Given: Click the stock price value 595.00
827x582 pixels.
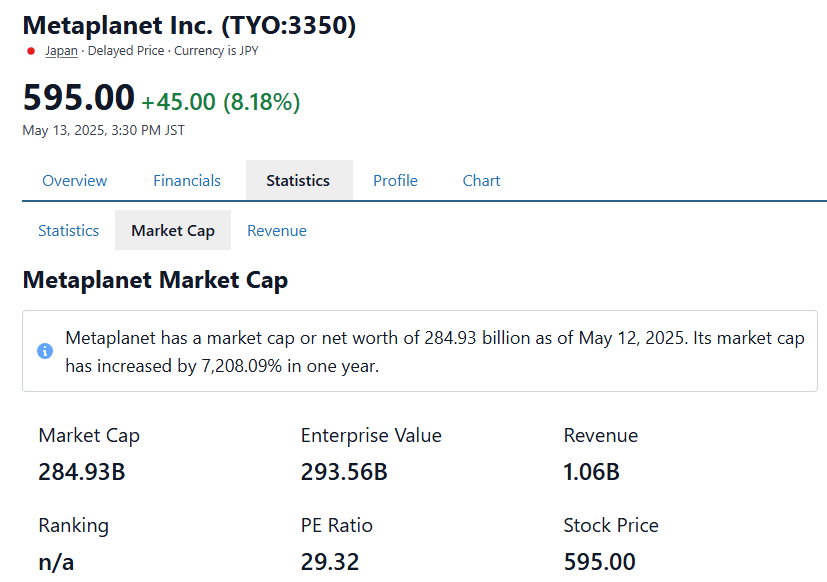Looking at the screenshot, I should (78, 100).
